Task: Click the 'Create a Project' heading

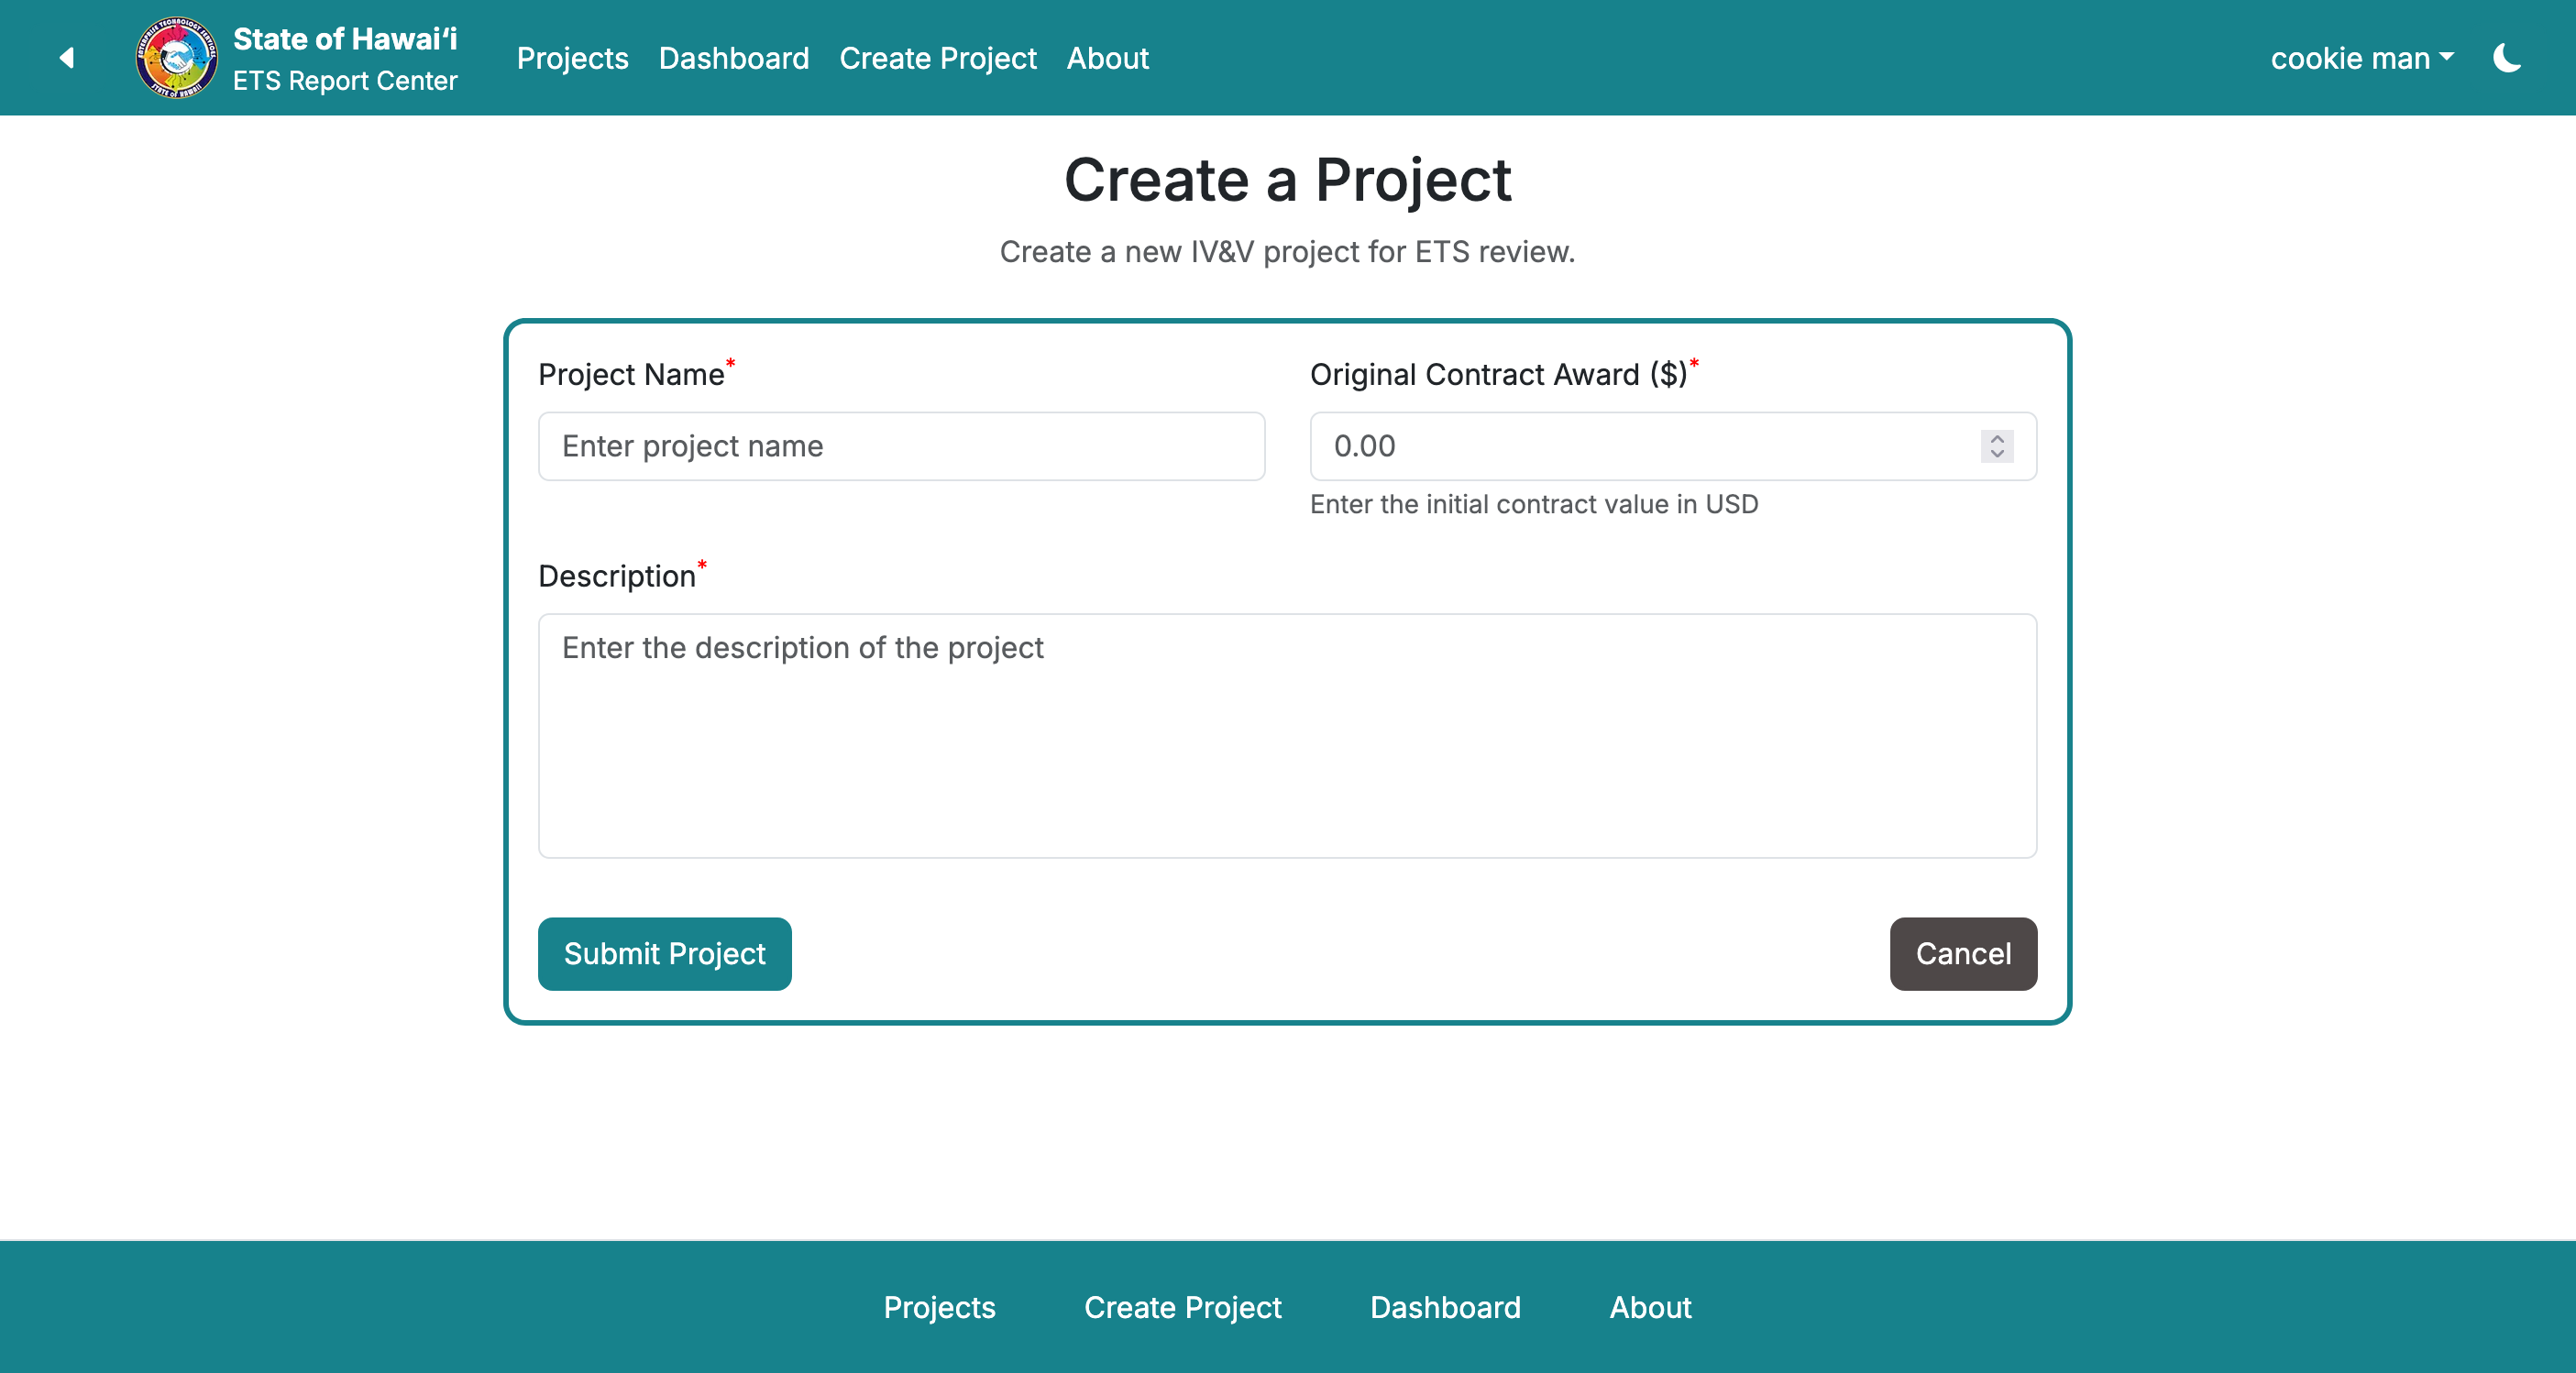Action: tap(1287, 180)
